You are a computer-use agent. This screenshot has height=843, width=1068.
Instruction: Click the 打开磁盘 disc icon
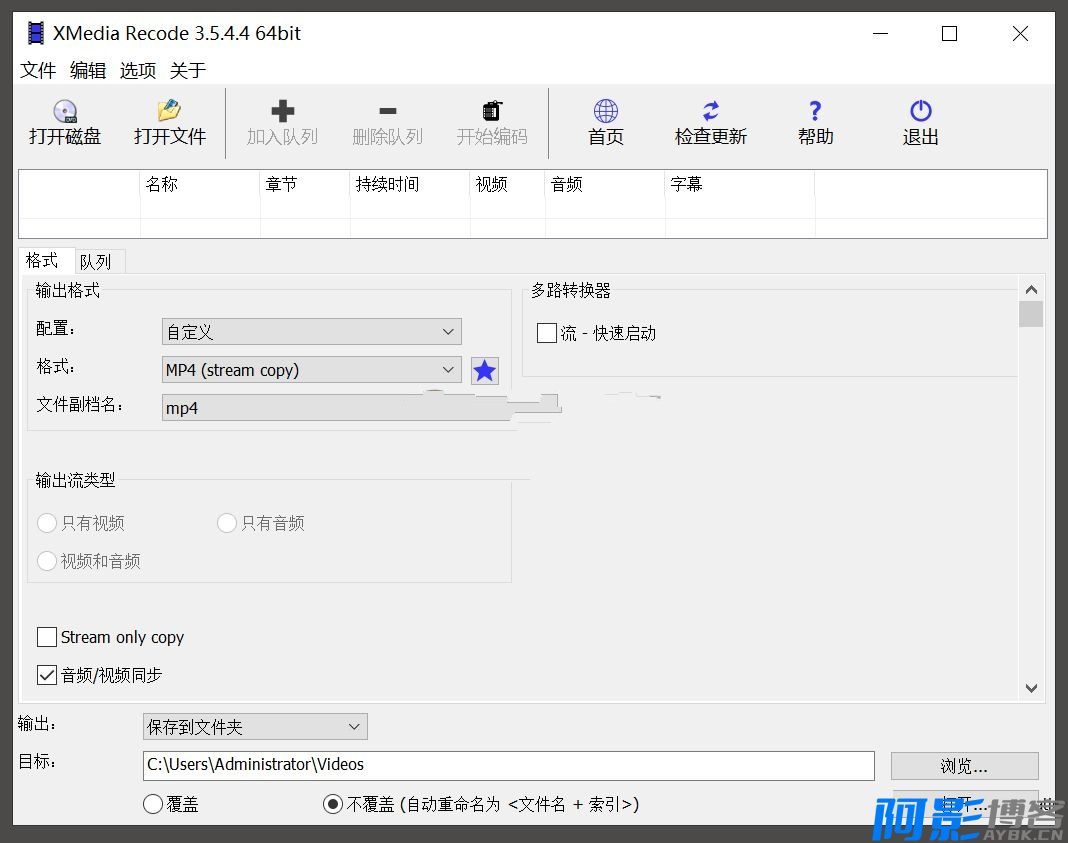click(65, 111)
